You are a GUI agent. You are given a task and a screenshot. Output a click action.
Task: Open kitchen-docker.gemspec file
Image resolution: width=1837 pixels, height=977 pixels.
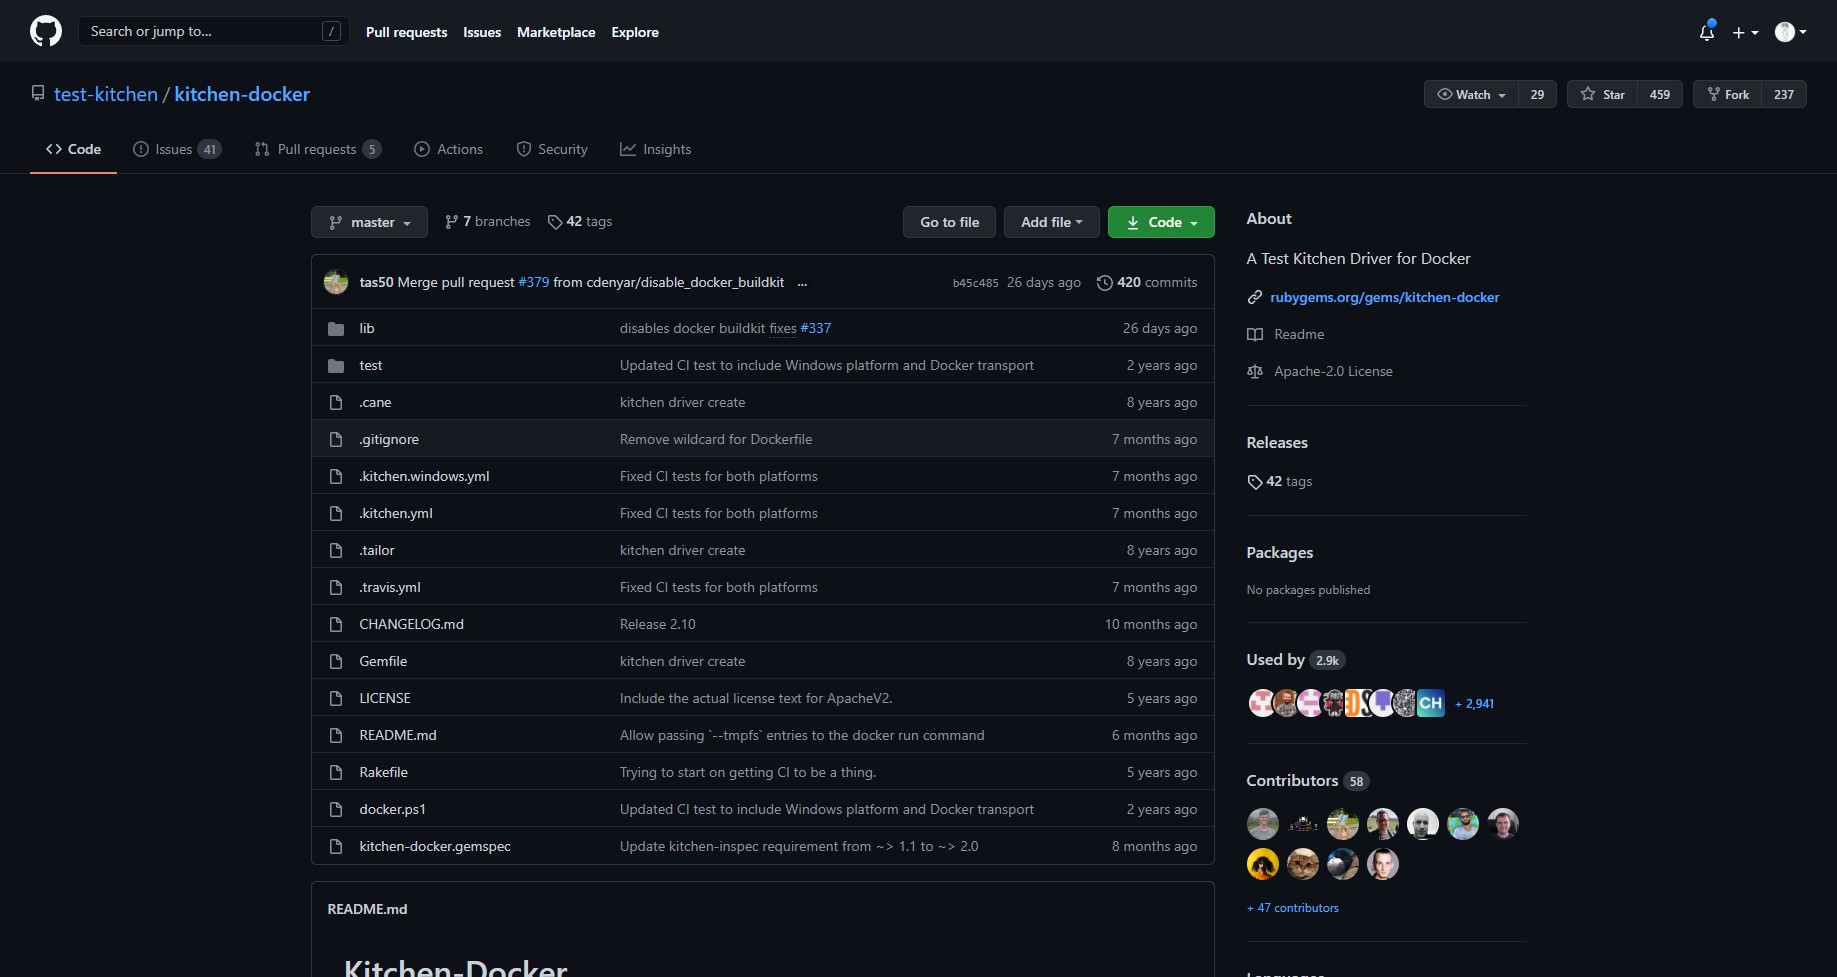435,846
